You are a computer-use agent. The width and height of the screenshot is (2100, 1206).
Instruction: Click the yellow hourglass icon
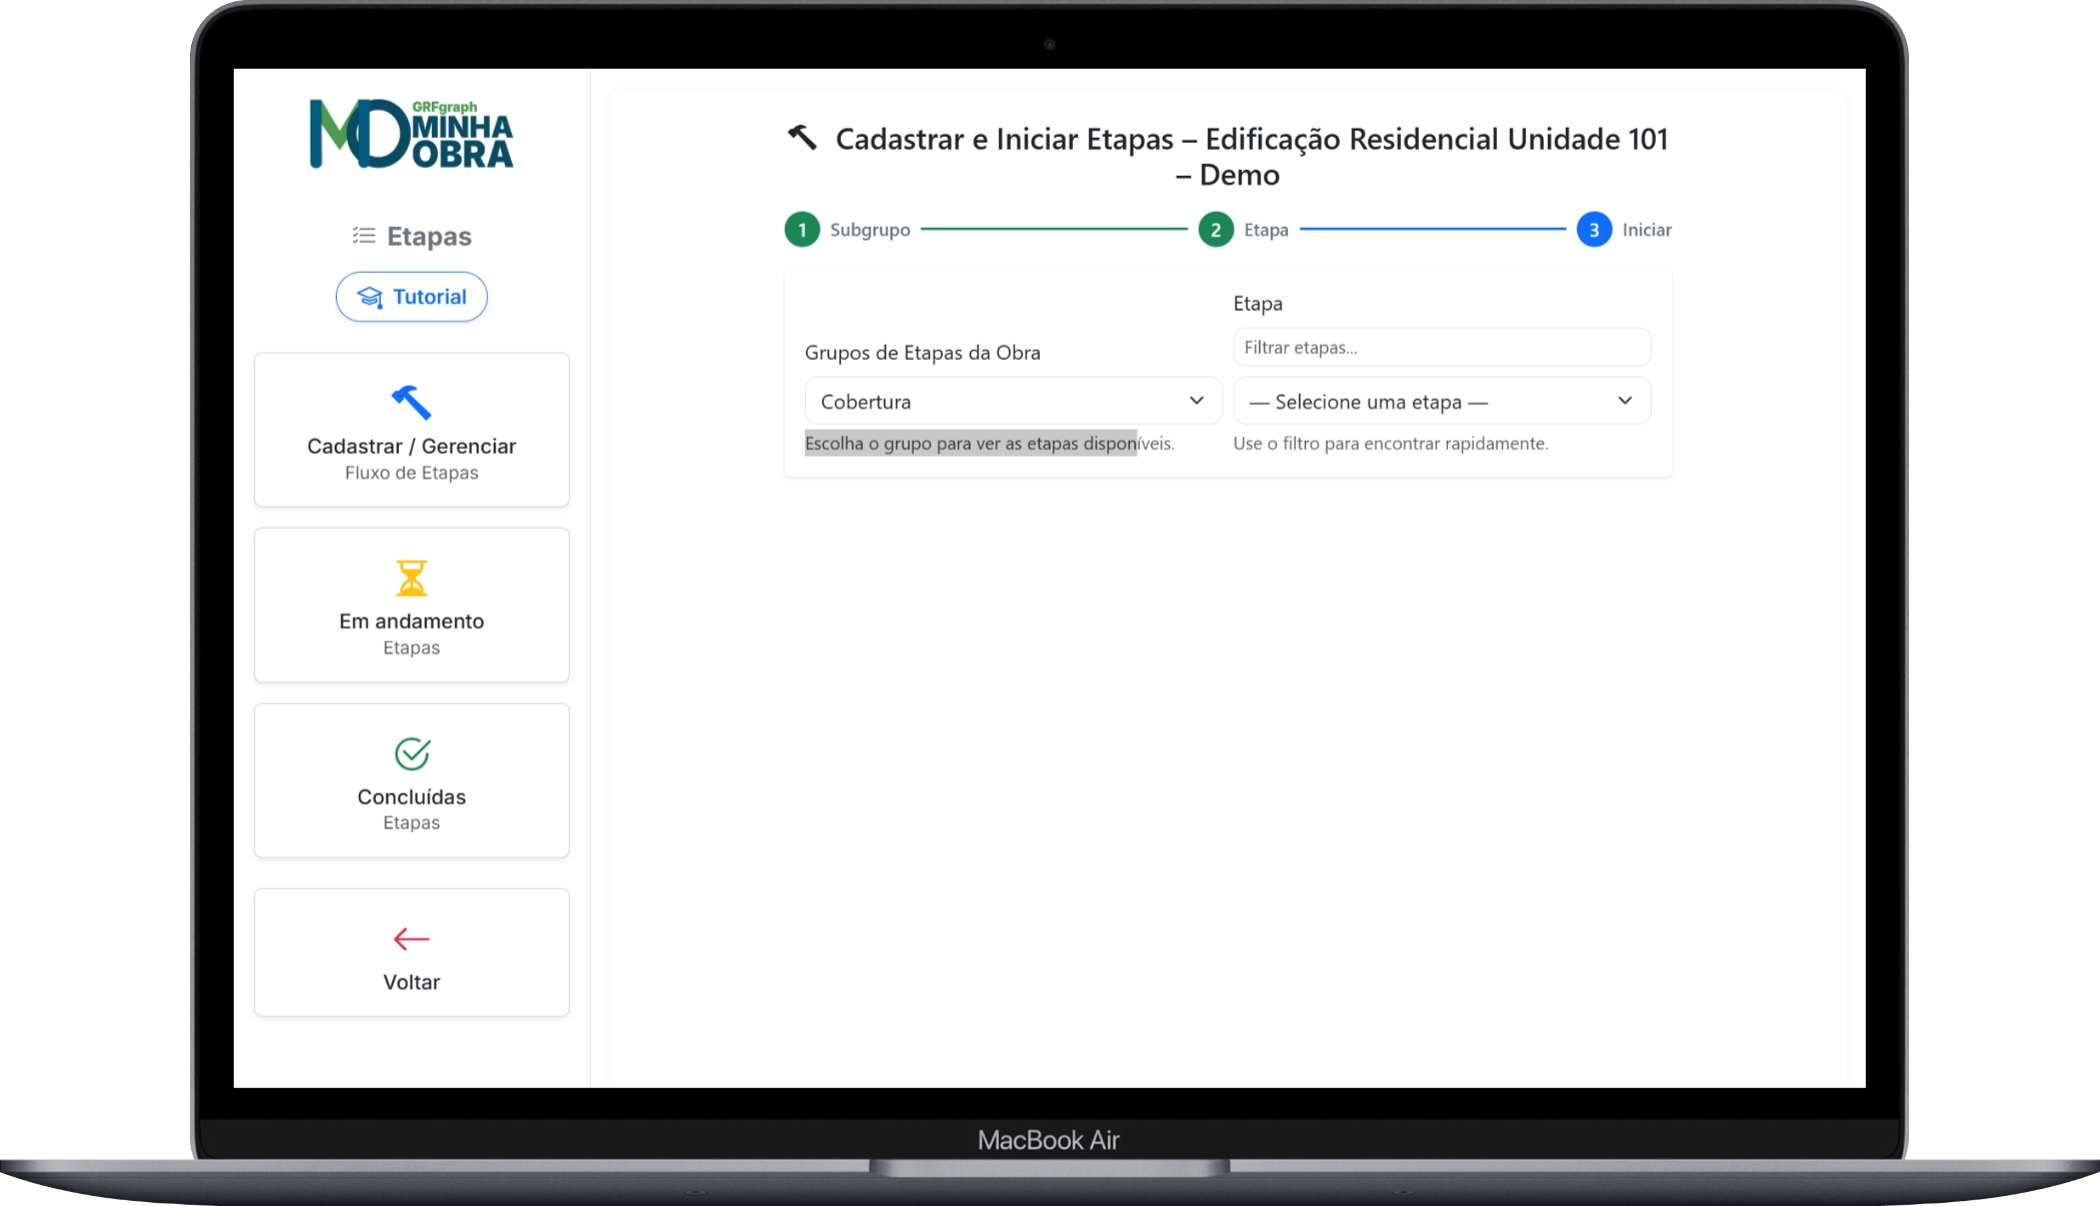(411, 578)
